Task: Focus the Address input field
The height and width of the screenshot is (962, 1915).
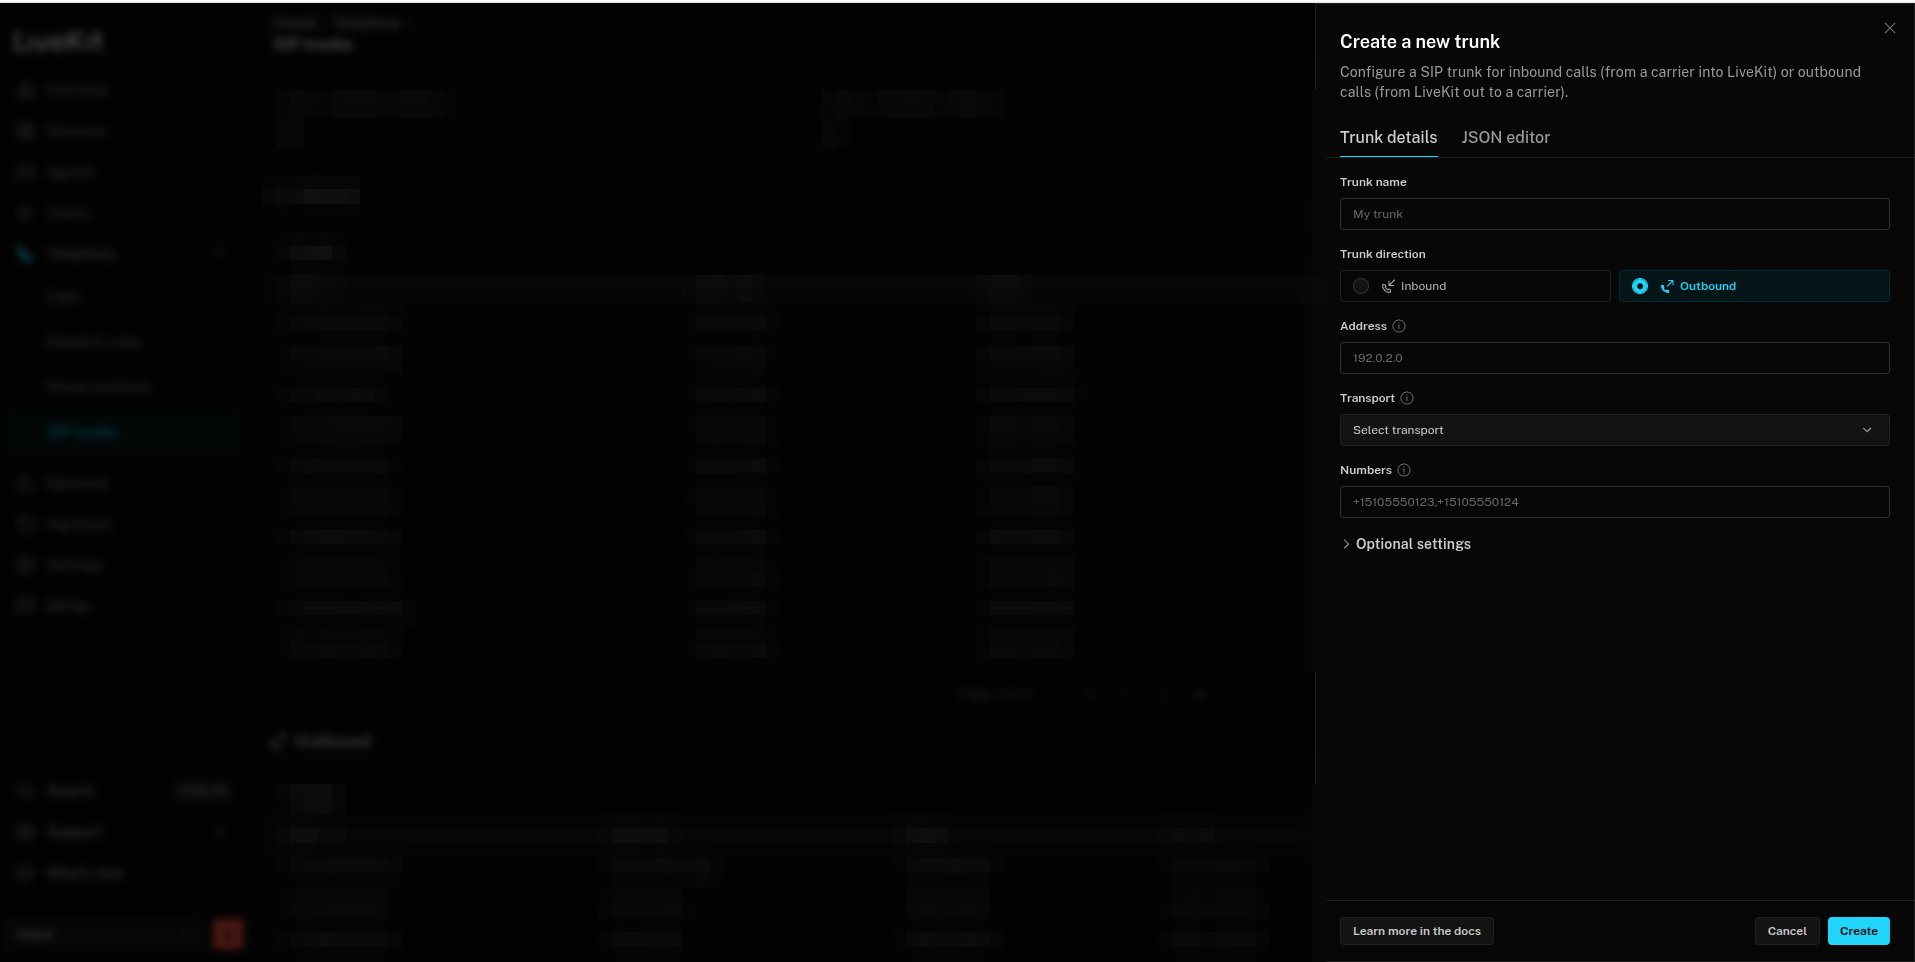Action: pos(1614,358)
